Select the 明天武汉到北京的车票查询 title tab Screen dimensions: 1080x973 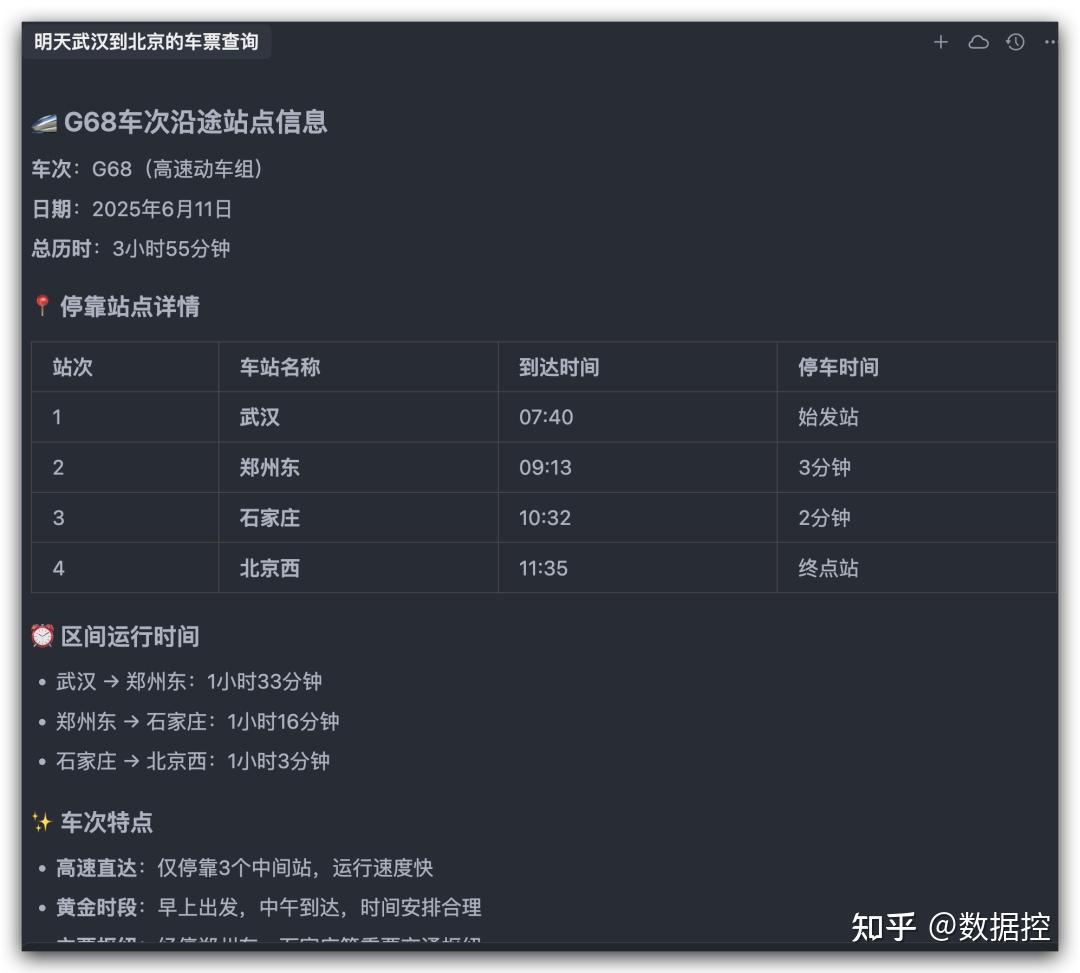click(146, 42)
